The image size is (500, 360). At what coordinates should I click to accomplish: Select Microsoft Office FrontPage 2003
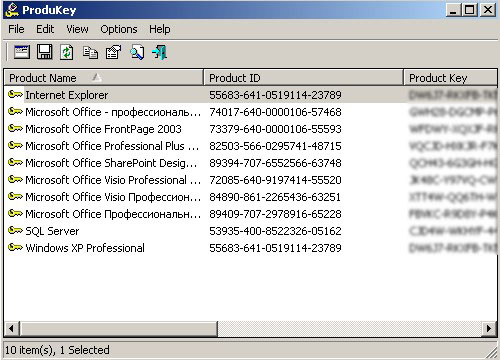click(251, 129)
